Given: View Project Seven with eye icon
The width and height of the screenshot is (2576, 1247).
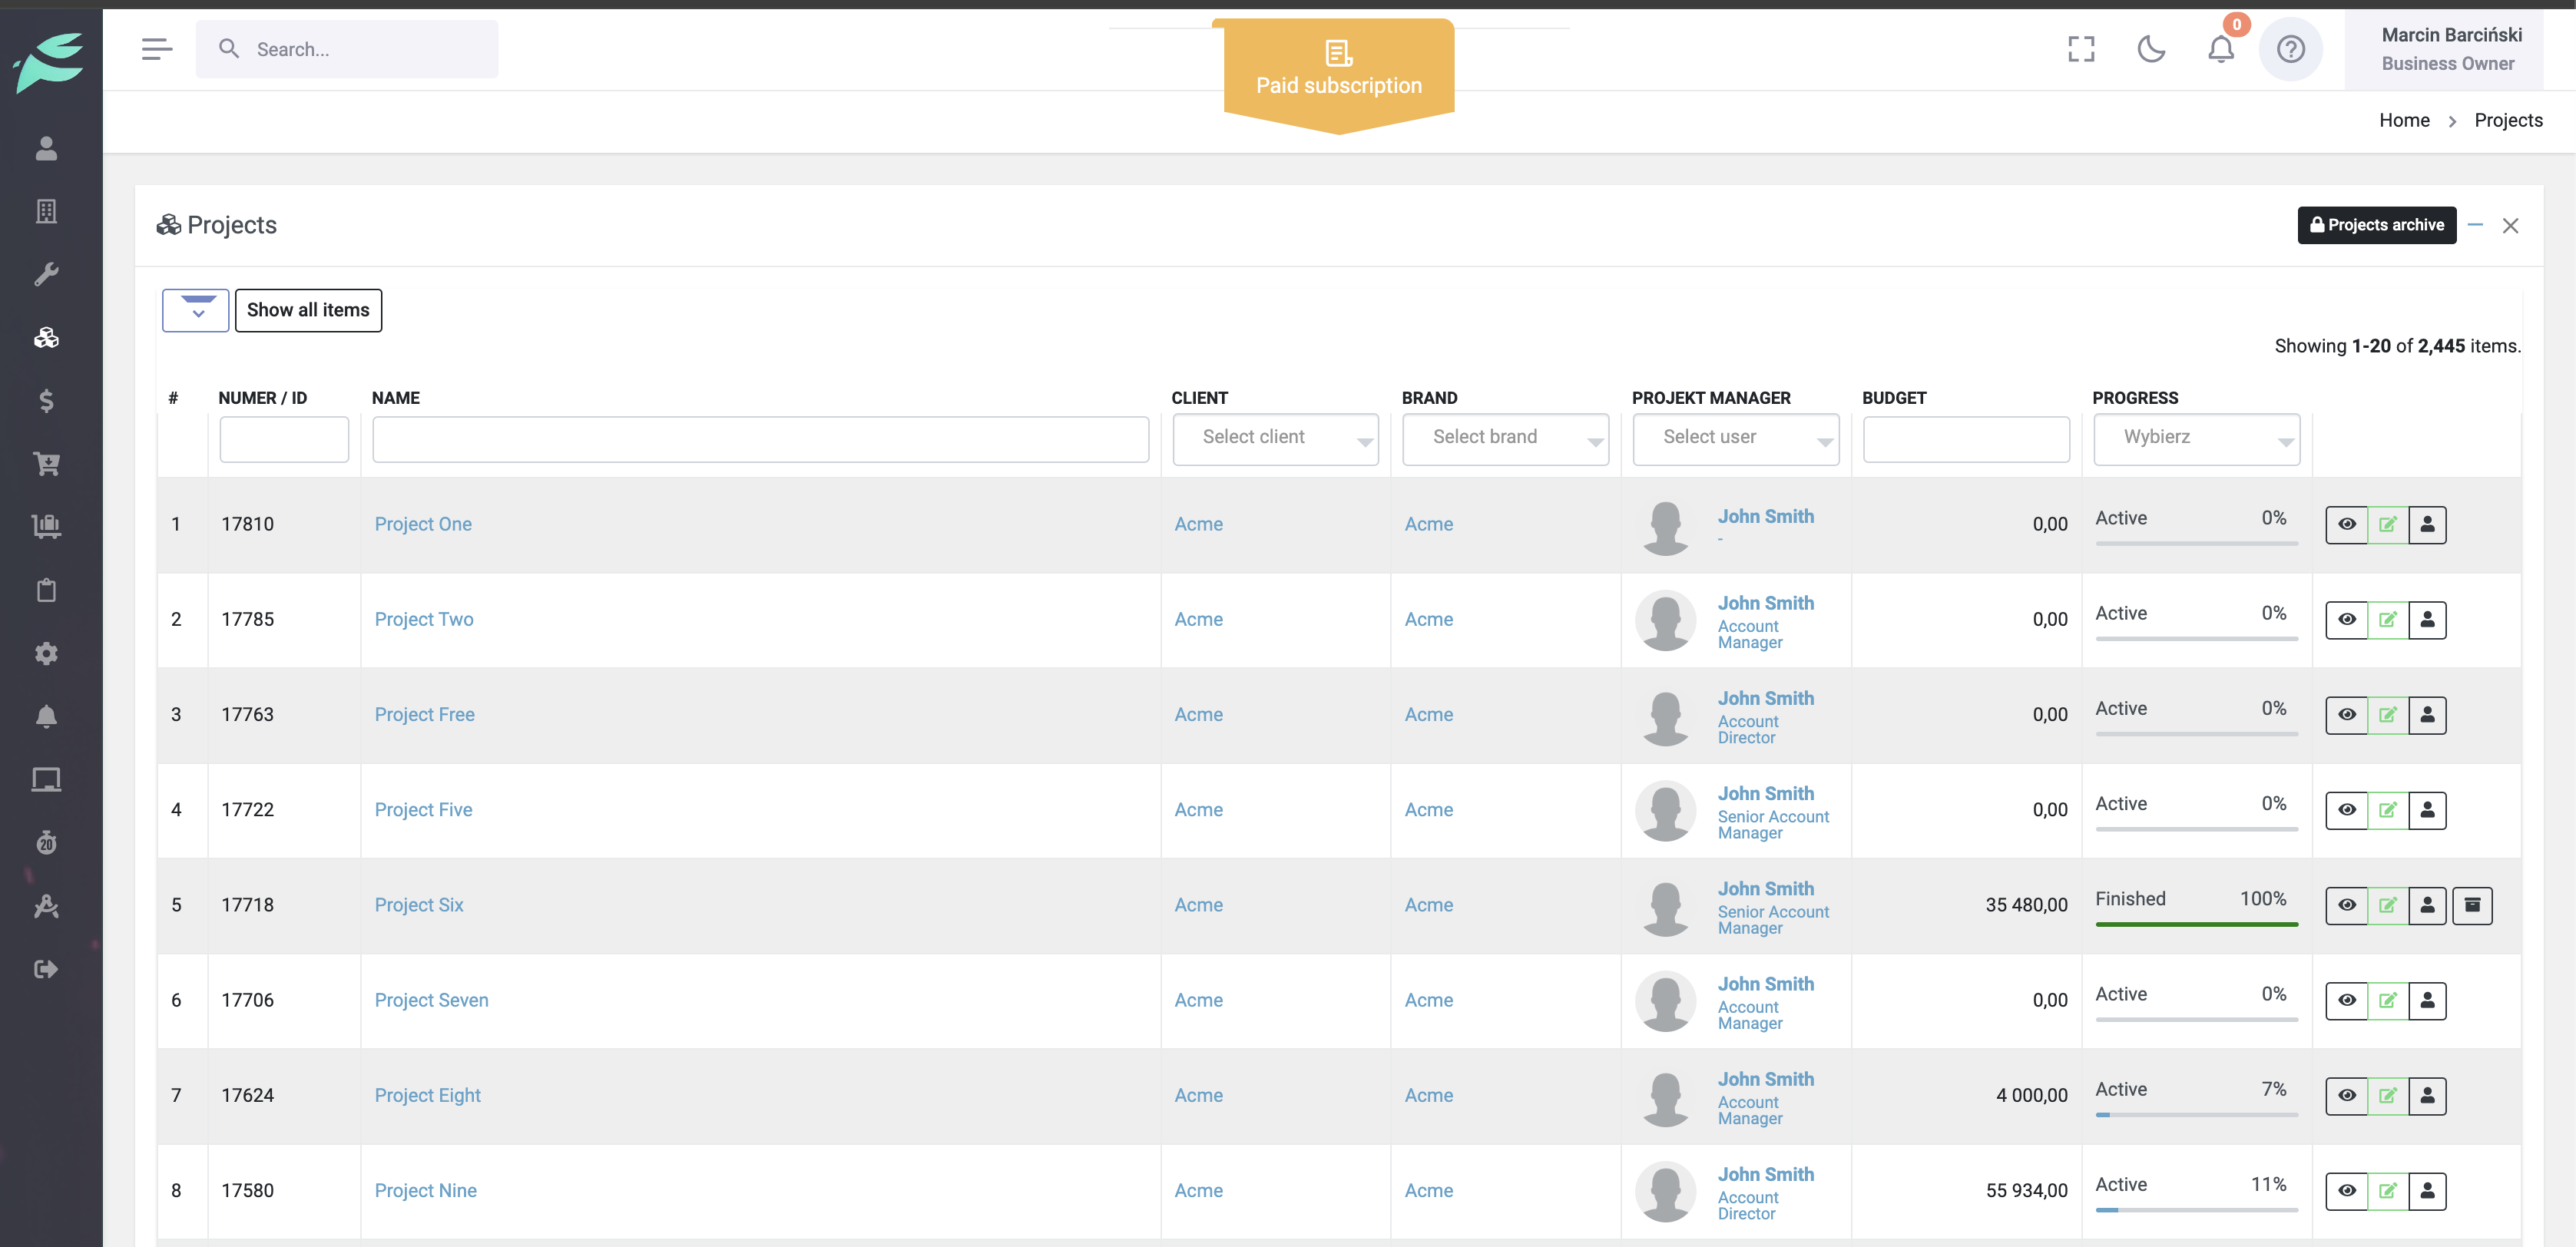Looking at the screenshot, I should pos(2347,1001).
